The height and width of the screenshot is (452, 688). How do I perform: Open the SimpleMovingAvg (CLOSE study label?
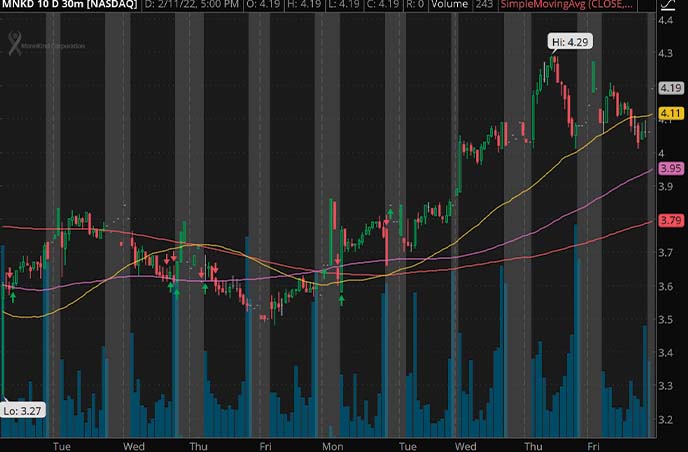(567, 4)
